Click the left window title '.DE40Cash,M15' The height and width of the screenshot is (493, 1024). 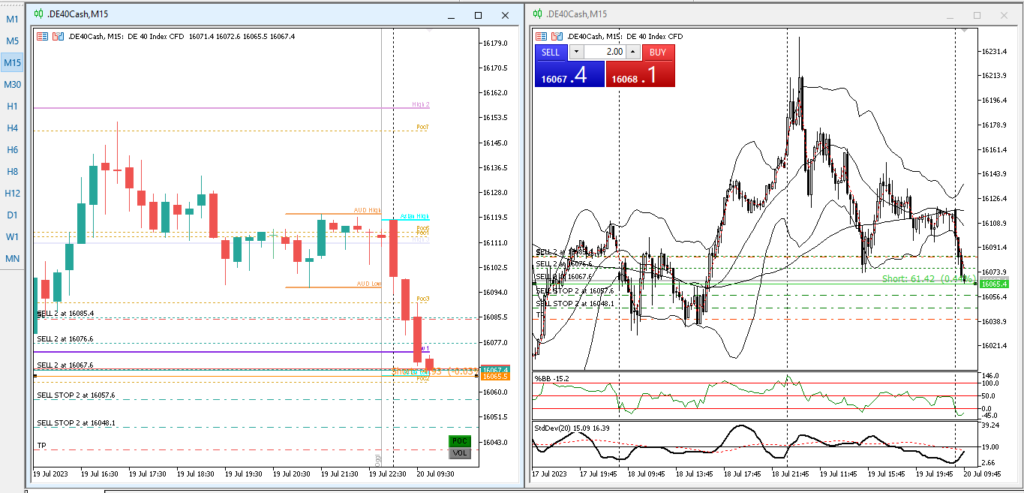coord(76,13)
